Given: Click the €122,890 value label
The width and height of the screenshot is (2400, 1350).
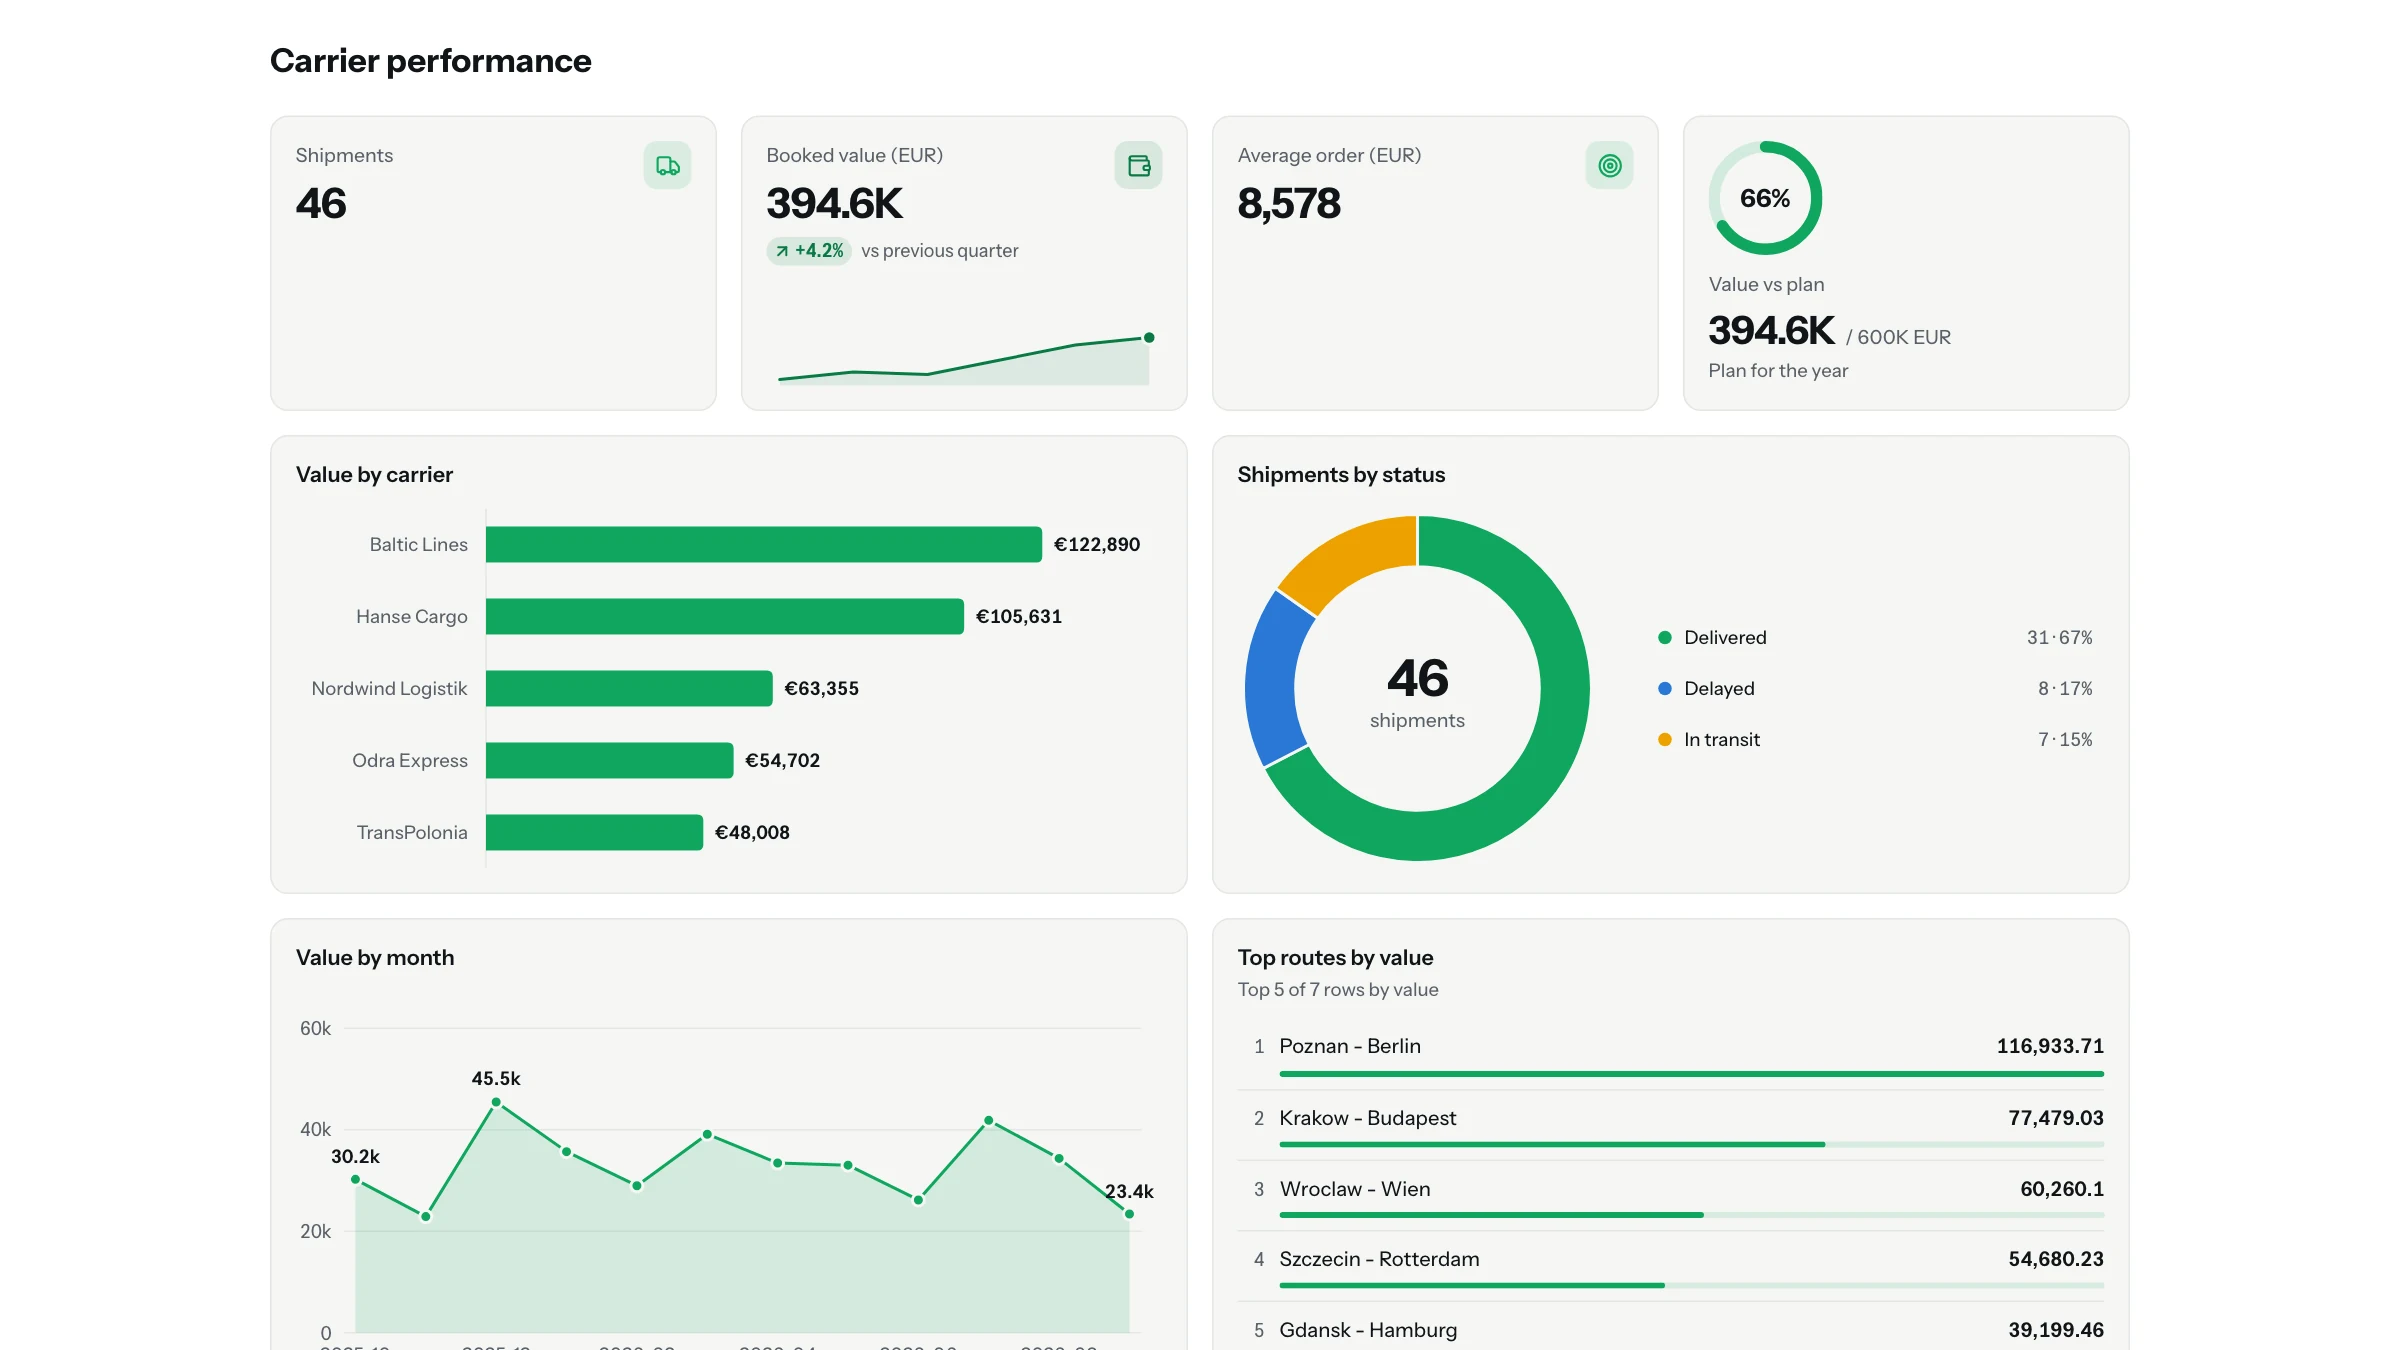Looking at the screenshot, I should tap(1097, 545).
